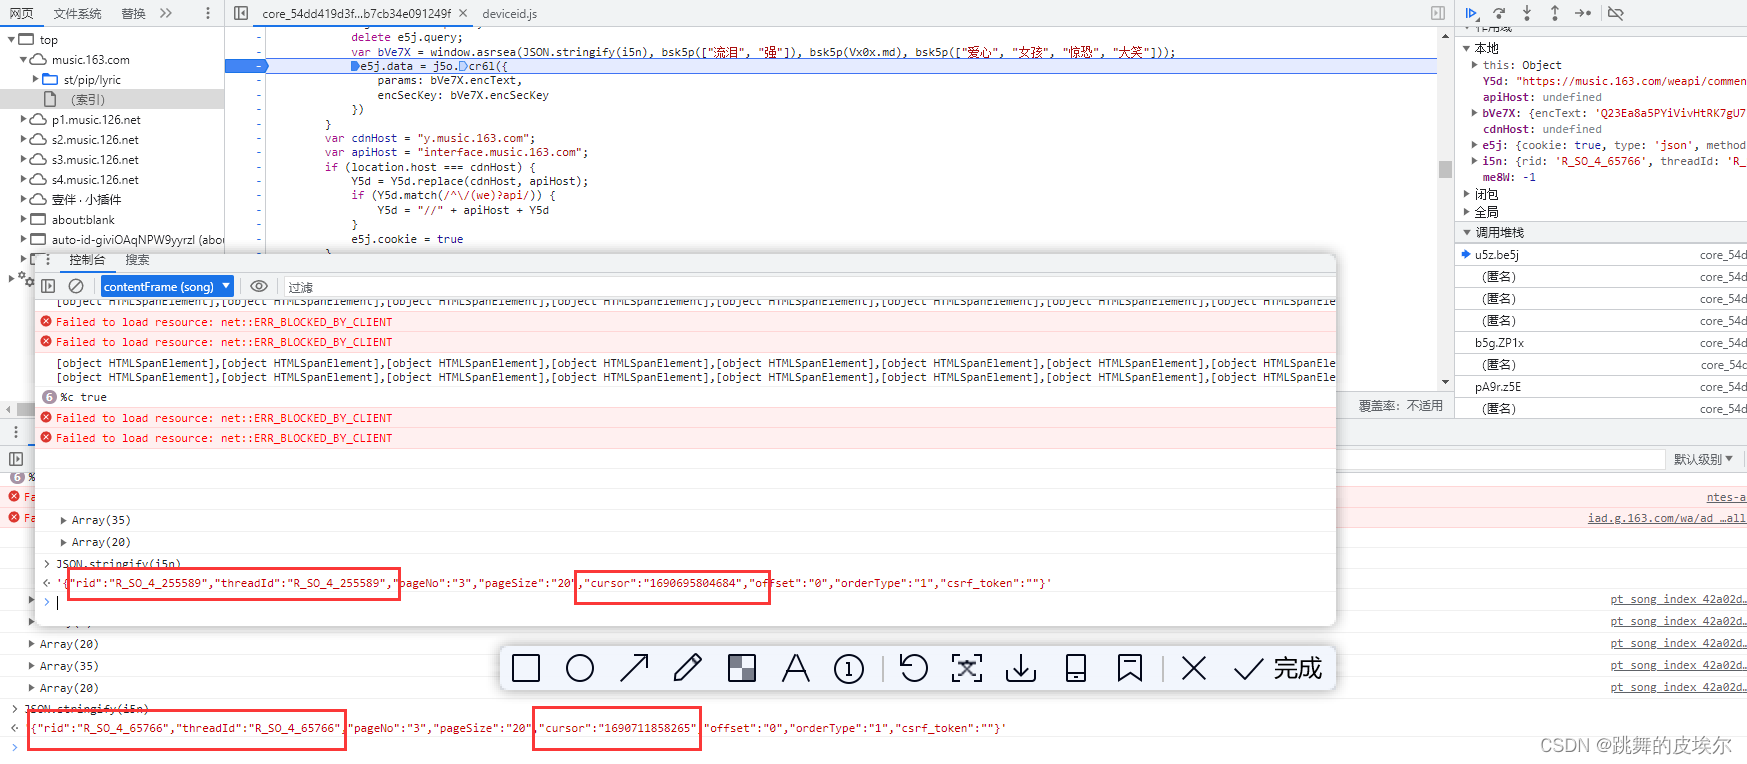The width and height of the screenshot is (1747, 764).
Task: Select the numbered step marker tool
Action: tap(849, 668)
